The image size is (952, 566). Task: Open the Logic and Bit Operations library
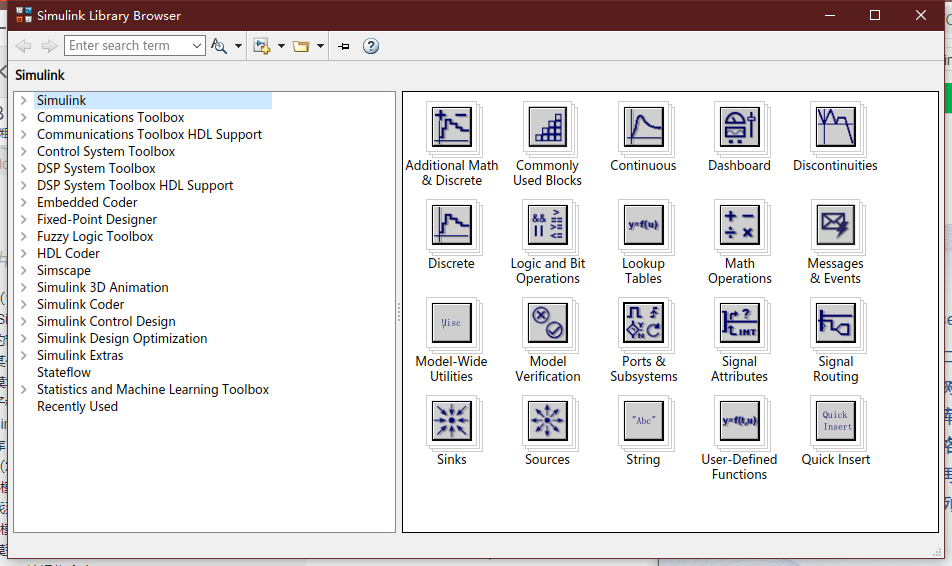(x=548, y=227)
